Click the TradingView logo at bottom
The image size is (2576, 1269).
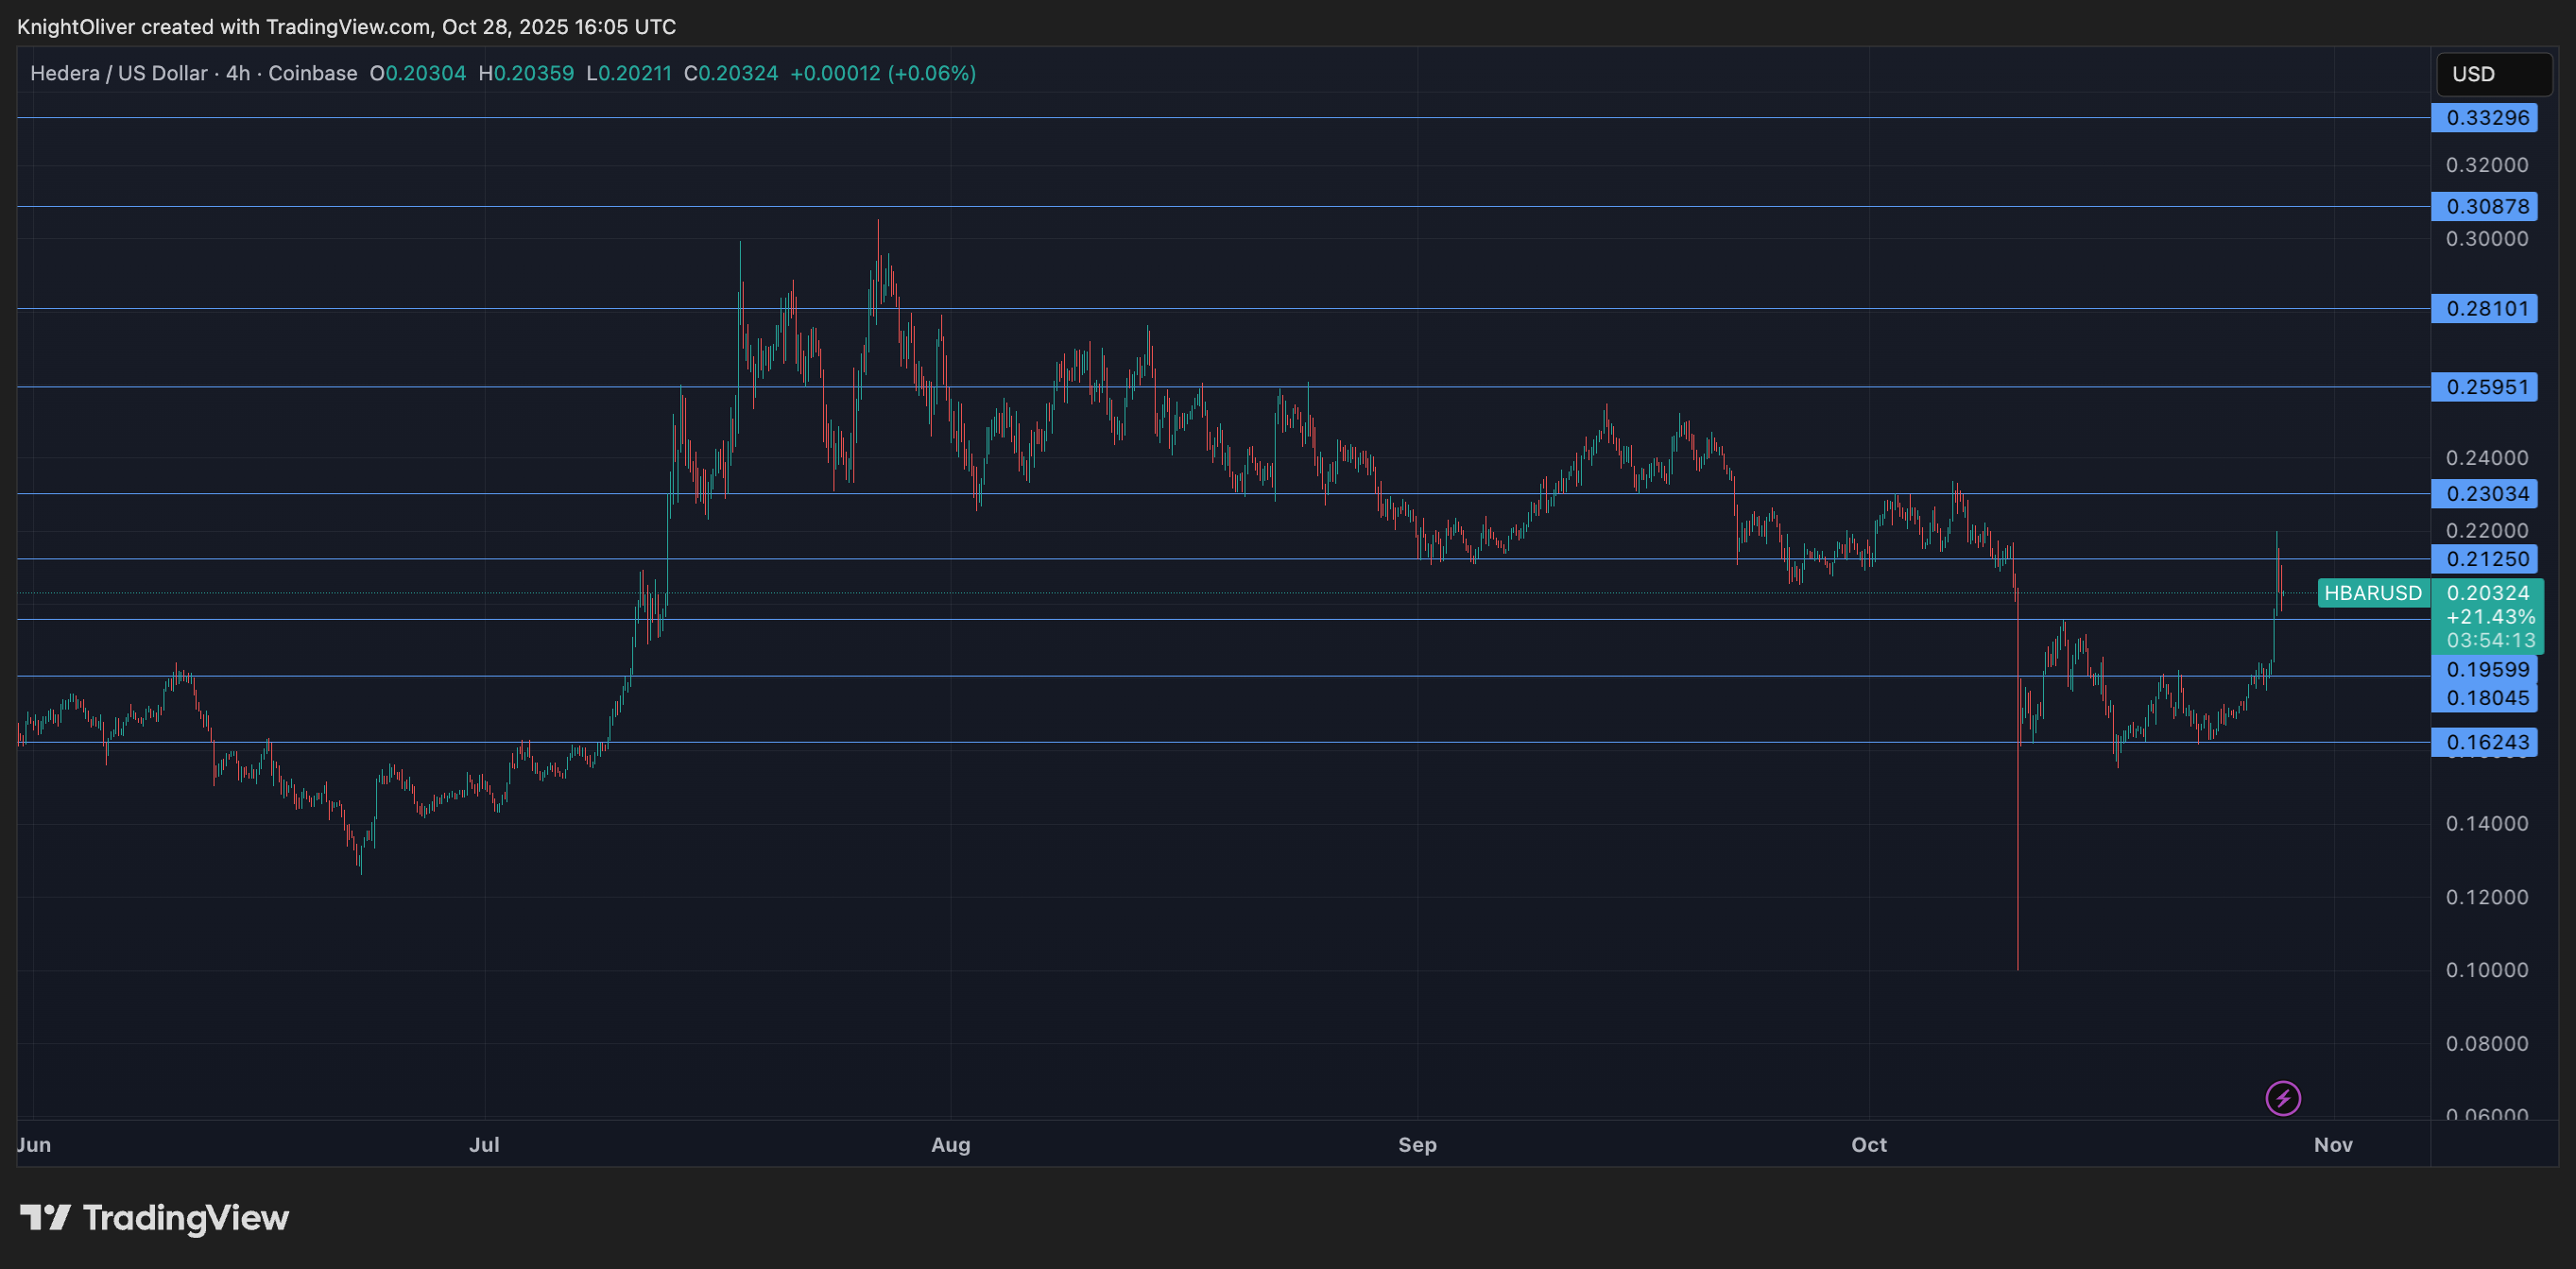coord(154,1217)
